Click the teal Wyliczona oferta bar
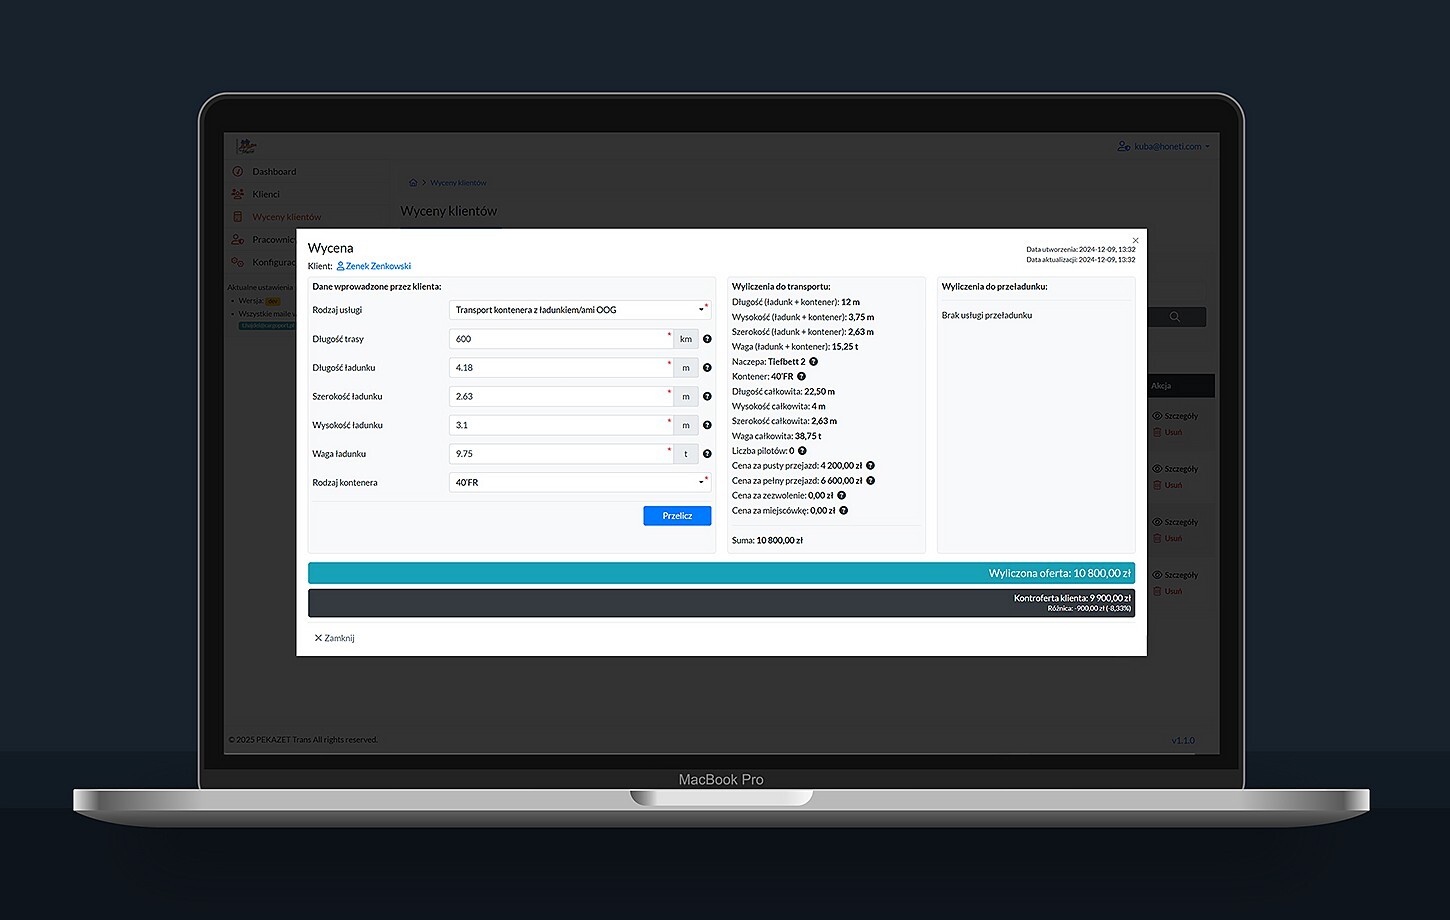The width and height of the screenshot is (1450, 920). [720, 572]
